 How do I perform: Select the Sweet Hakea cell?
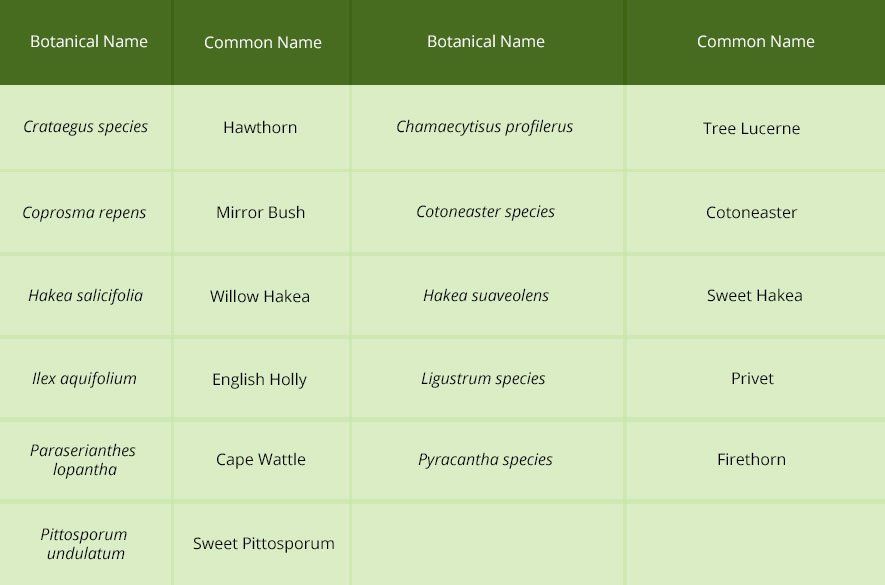(755, 295)
